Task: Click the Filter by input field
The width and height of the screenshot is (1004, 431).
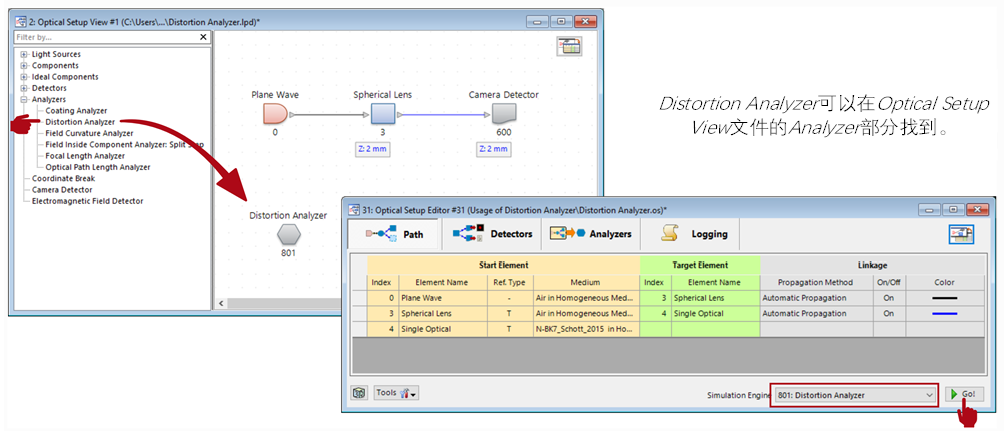Action: pyautogui.click(x=106, y=37)
